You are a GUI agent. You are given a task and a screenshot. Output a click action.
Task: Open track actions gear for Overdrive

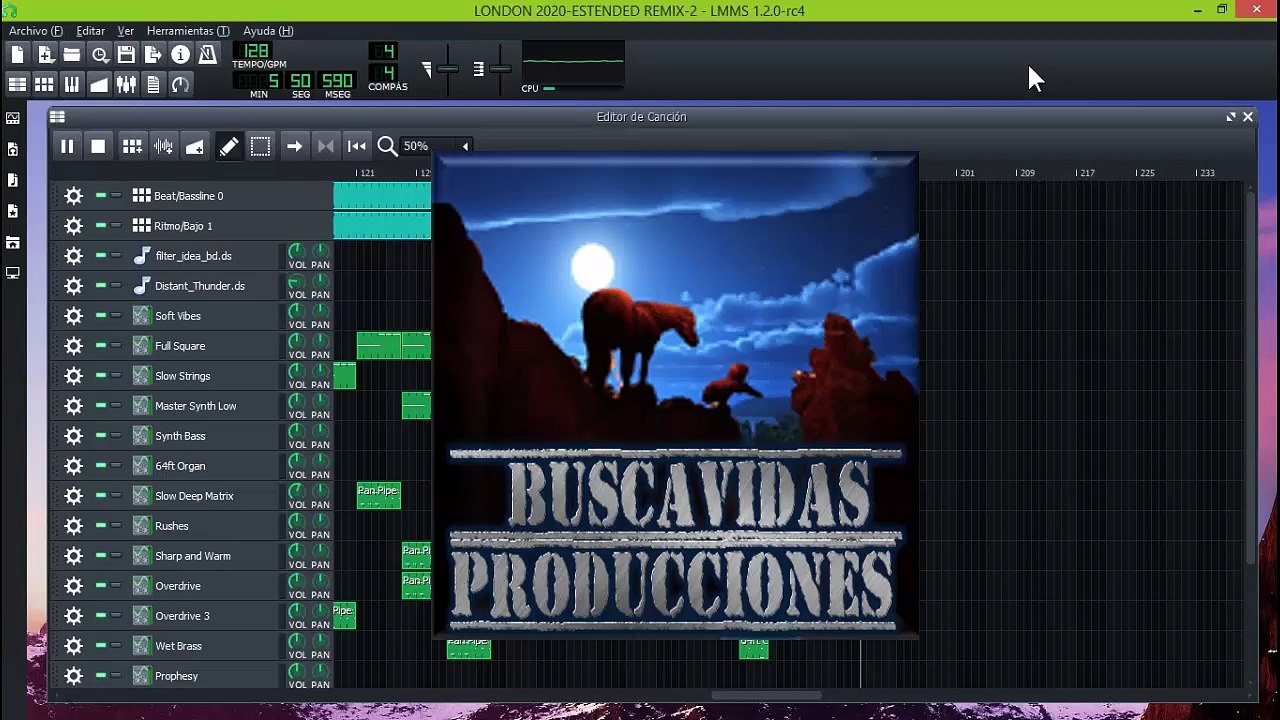73,586
